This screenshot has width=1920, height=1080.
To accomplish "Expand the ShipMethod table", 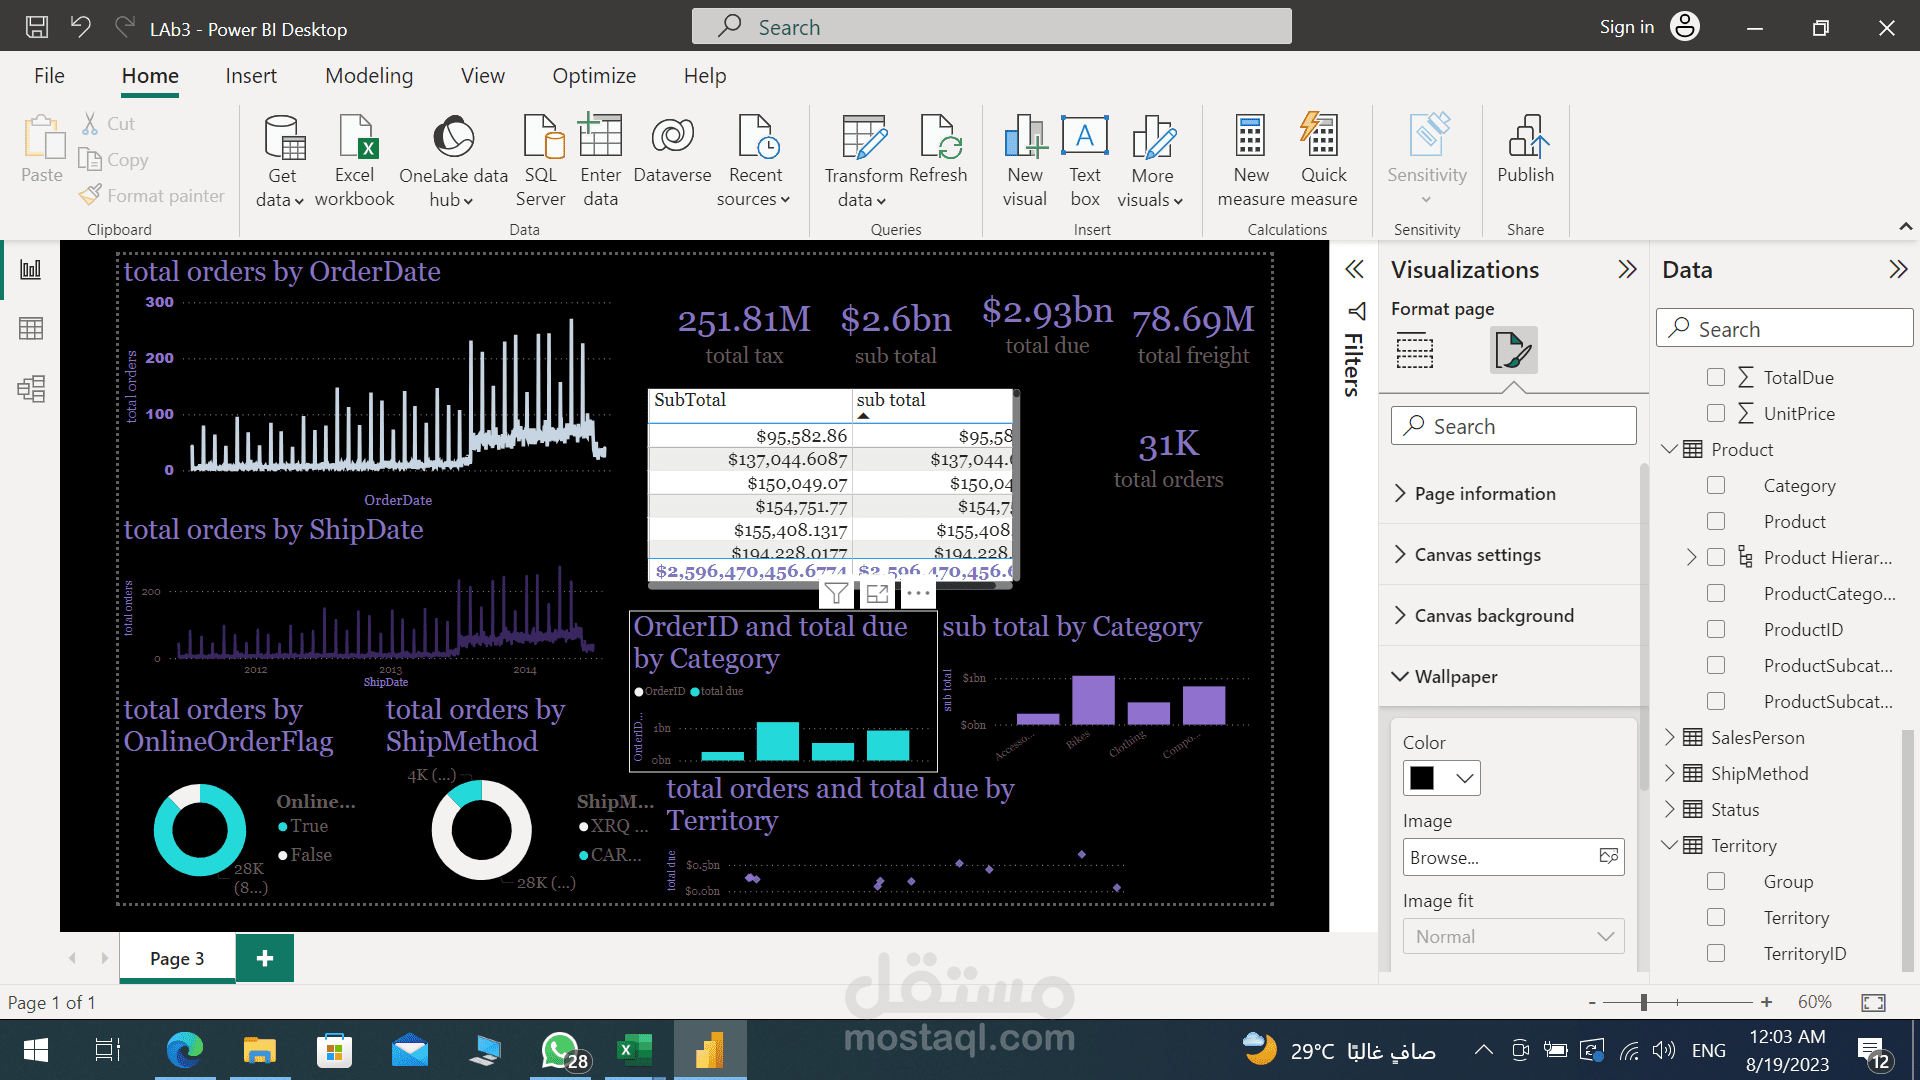I will pos(1669,773).
